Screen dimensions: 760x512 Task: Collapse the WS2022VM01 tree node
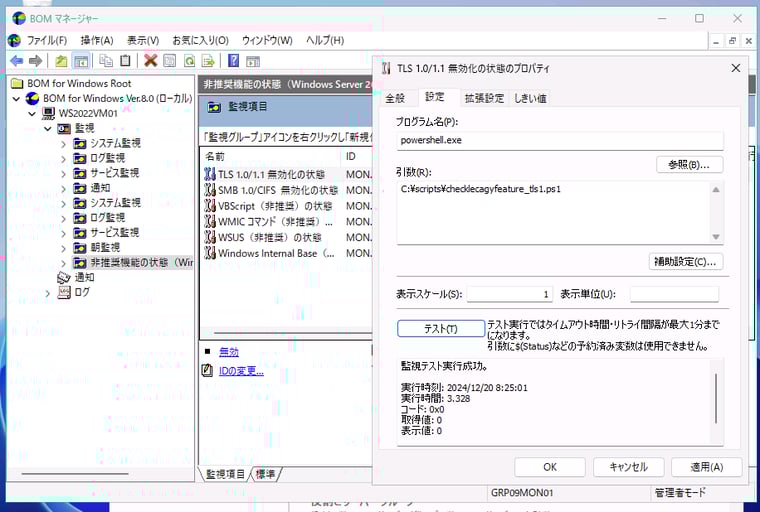click(32, 113)
